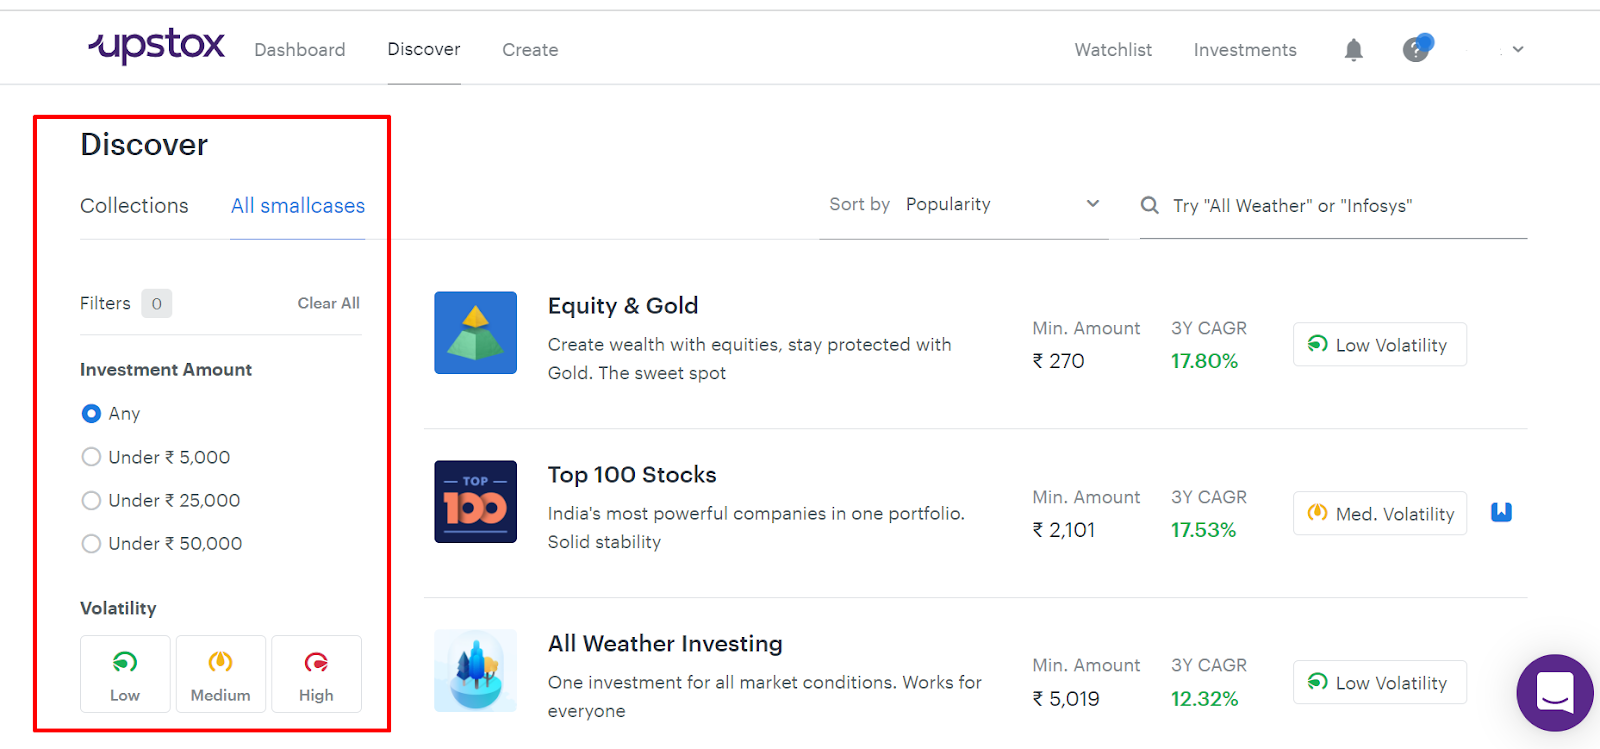Switch to the Collections tab
The height and width of the screenshot is (749, 1600).
[x=134, y=205]
